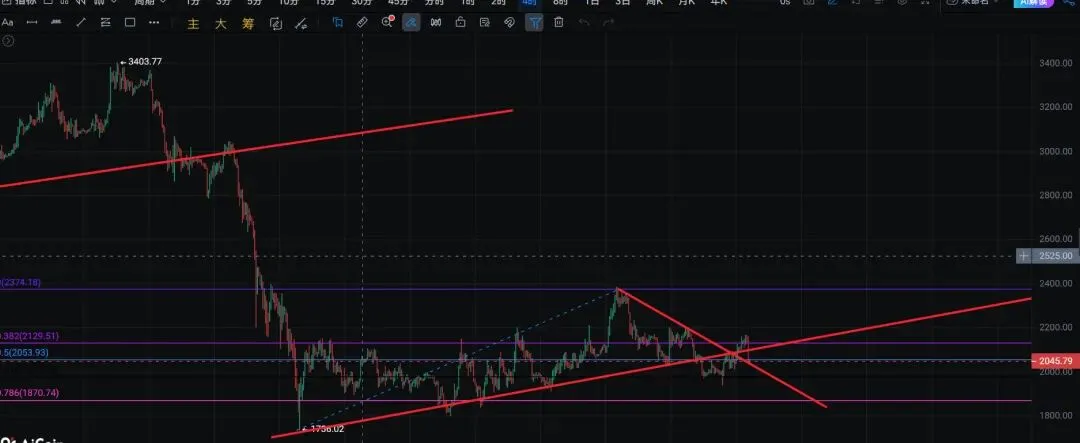Select the Aa text annotation tool
Image resolution: width=1080 pixels, height=443 pixels.
pos(7,23)
